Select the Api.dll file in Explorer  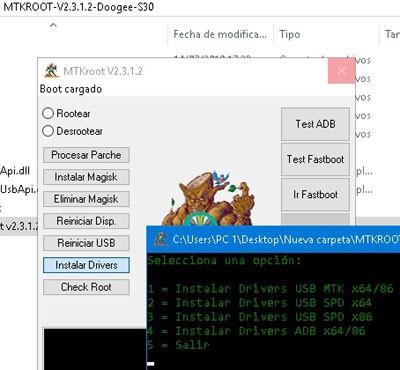coord(15,171)
